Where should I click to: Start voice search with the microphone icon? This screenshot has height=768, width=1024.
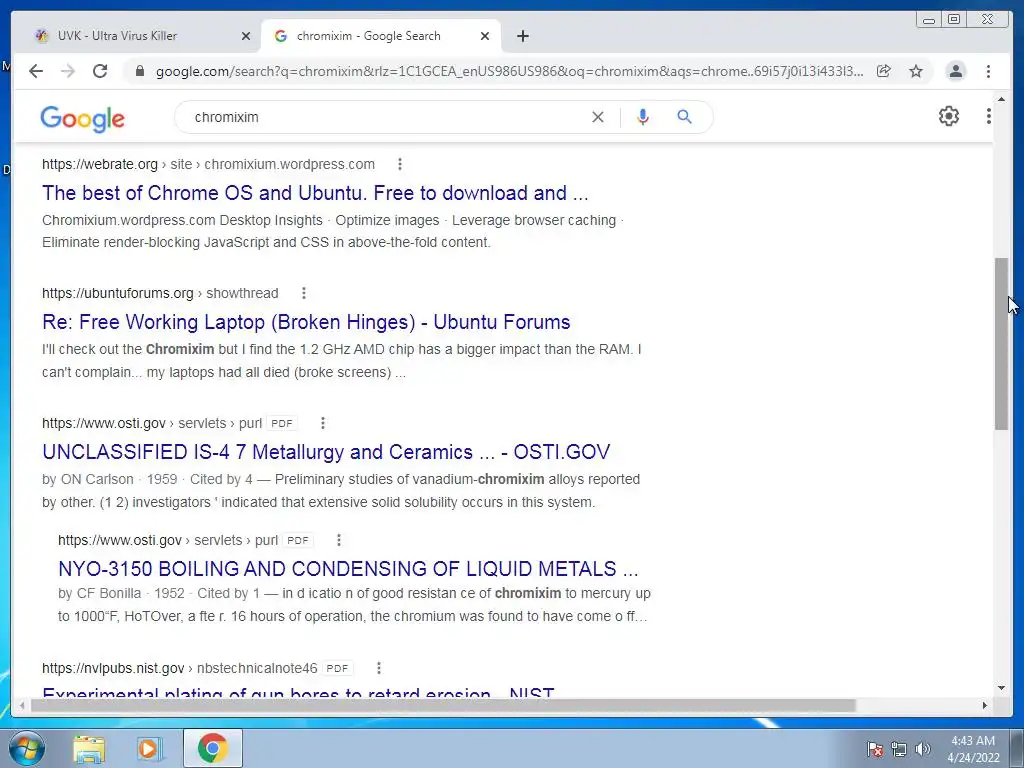(x=643, y=117)
